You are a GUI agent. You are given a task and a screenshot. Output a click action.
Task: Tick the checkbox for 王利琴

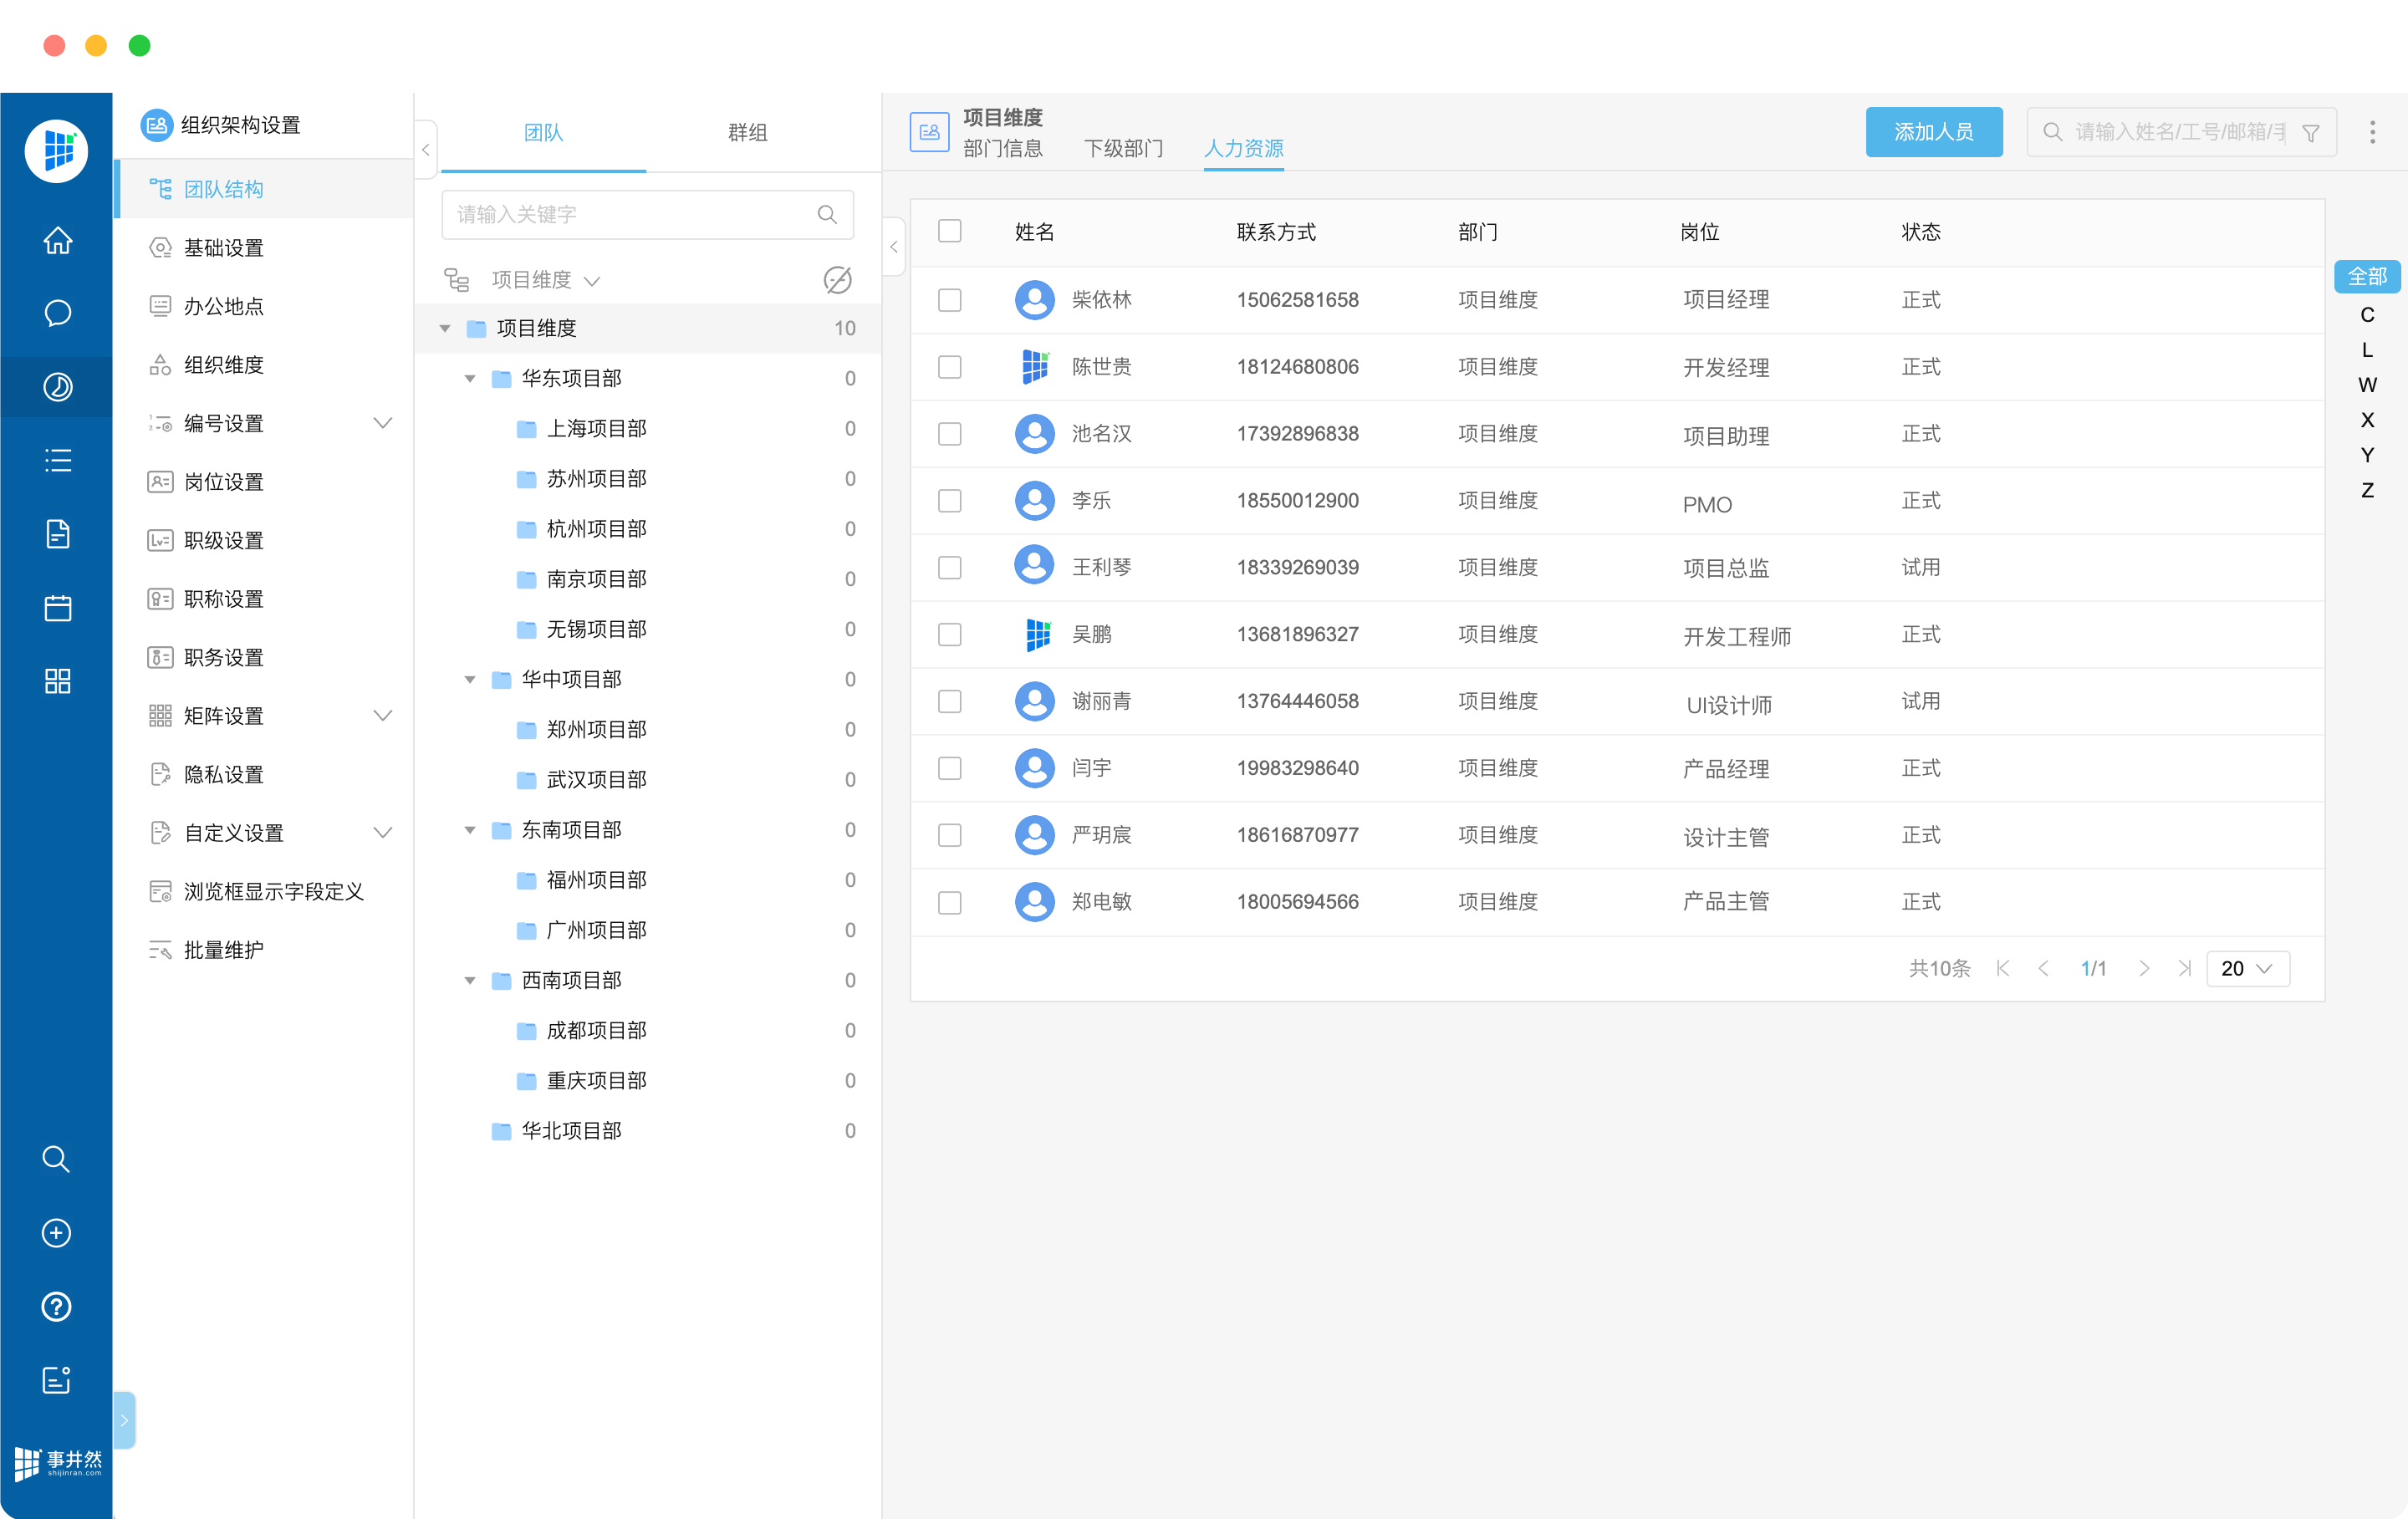tap(949, 567)
